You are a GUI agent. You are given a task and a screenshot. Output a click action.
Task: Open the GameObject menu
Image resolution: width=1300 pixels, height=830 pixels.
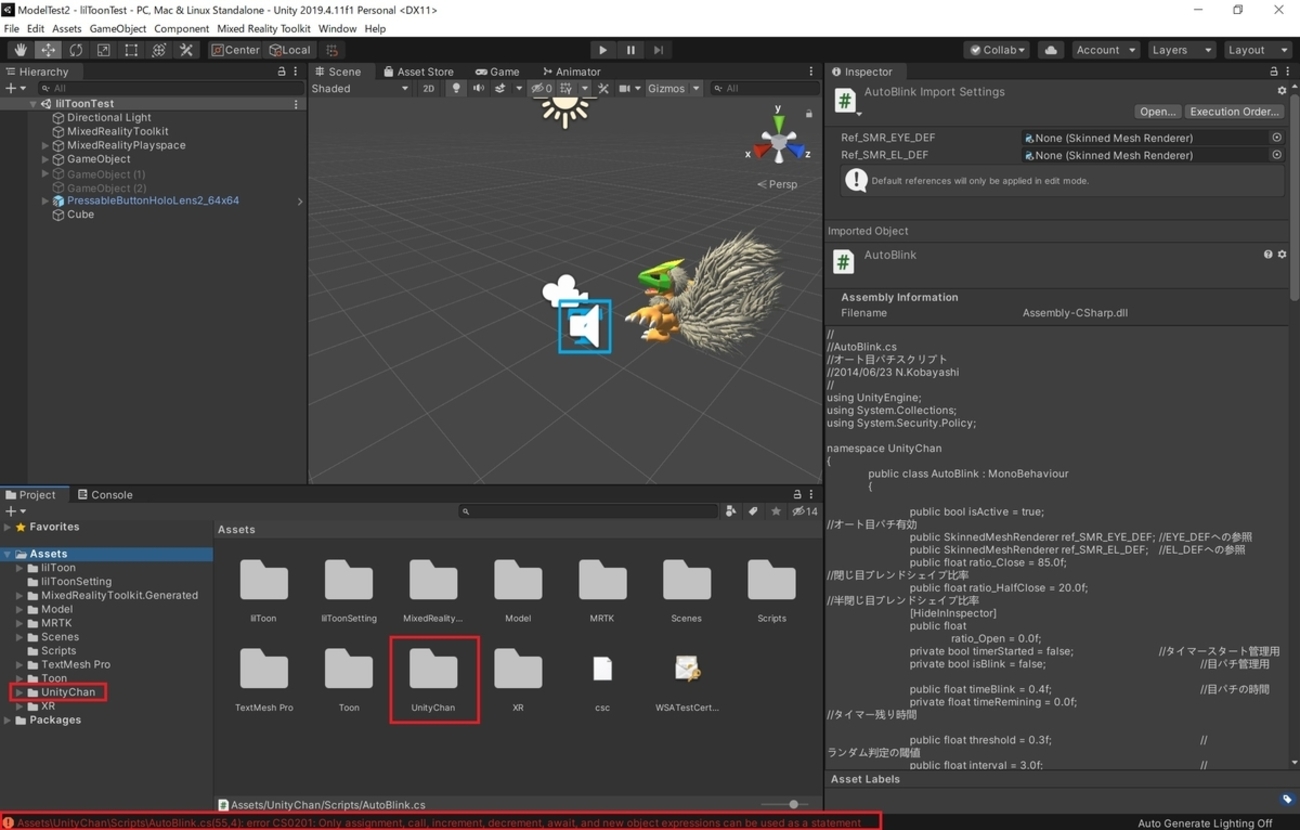point(117,28)
